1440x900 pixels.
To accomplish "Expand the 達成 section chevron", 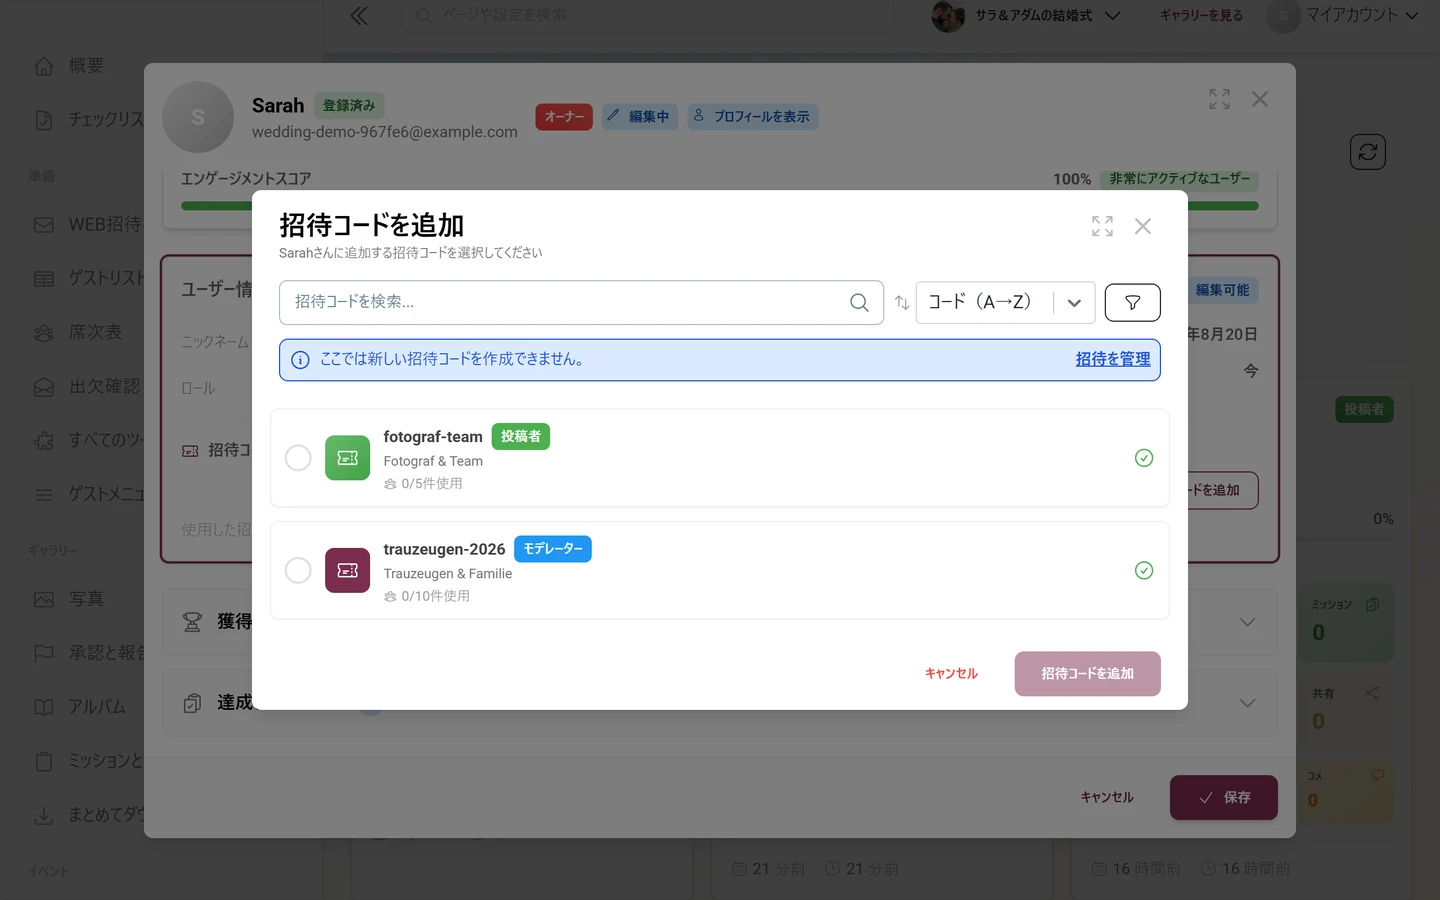I will pyautogui.click(x=1247, y=703).
